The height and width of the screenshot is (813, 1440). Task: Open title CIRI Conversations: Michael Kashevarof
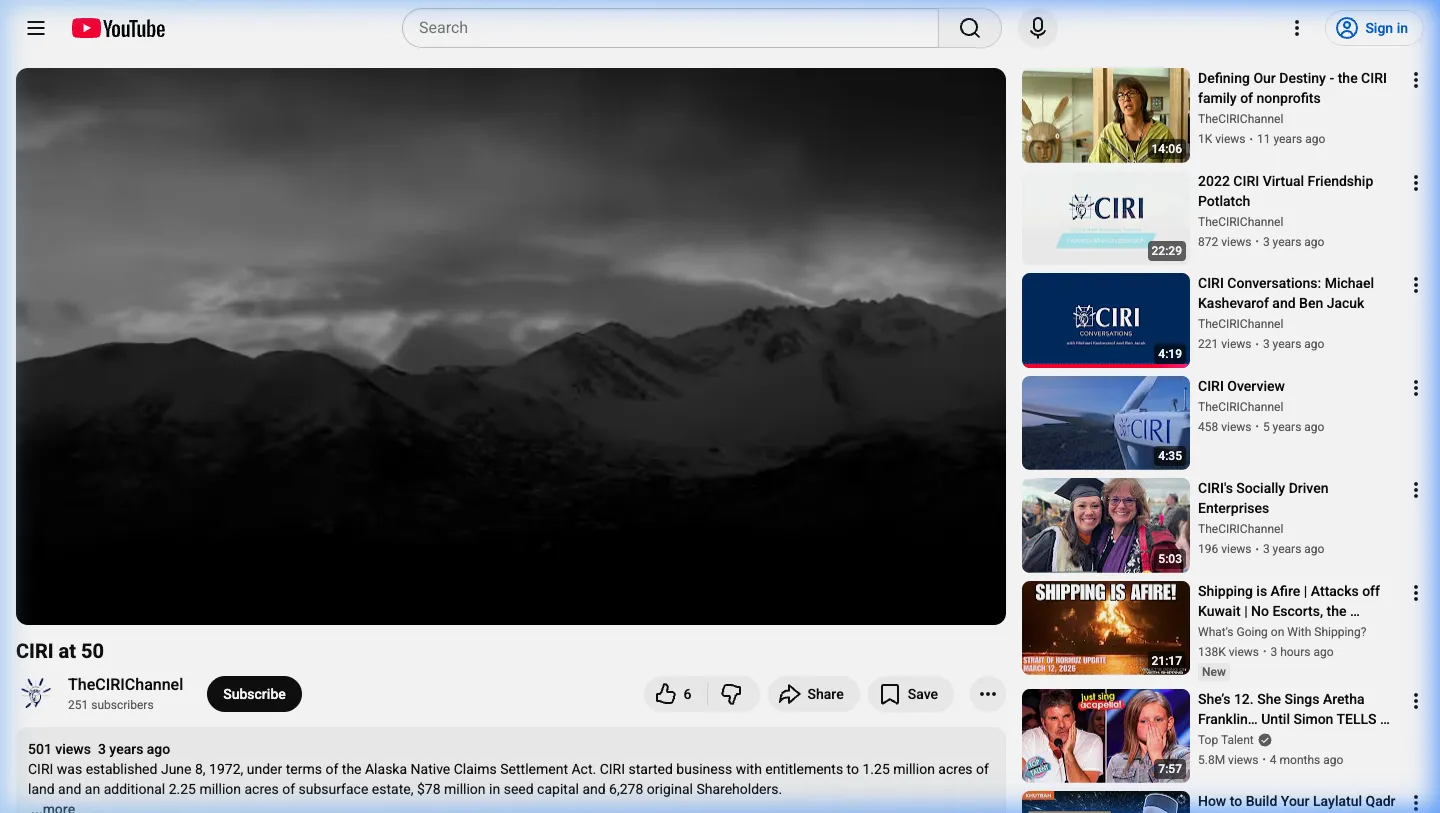pyautogui.click(x=1286, y=293)
